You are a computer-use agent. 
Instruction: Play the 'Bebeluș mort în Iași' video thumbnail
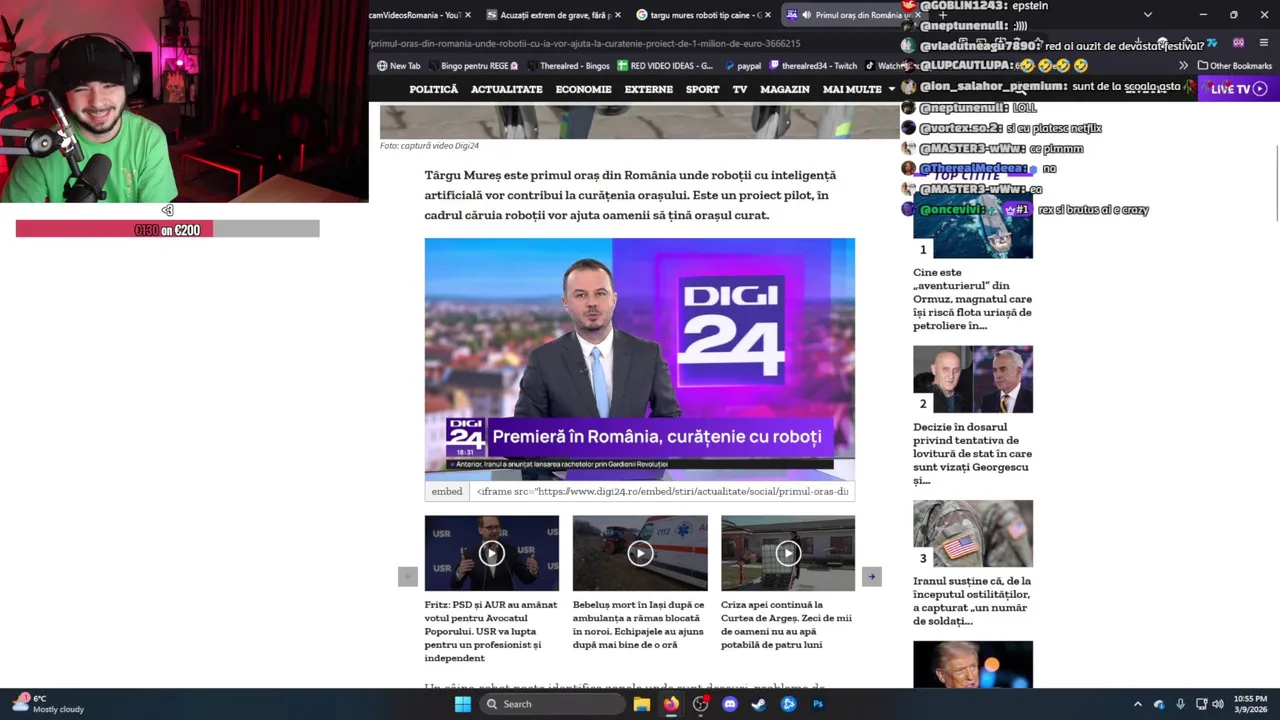click(640, 553)
